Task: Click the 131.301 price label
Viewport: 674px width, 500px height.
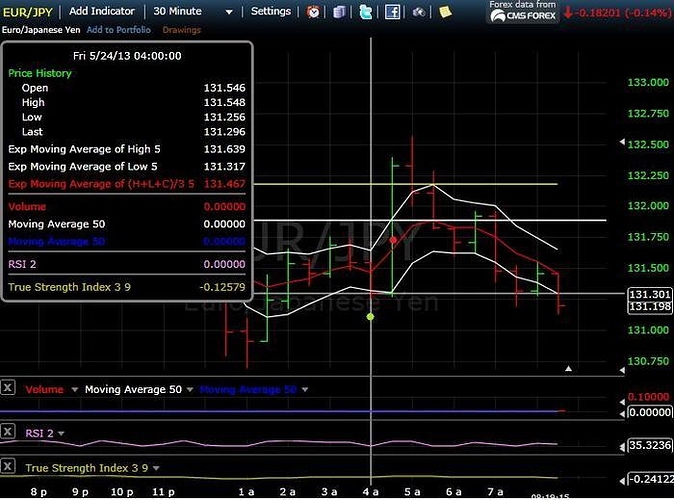Action: (x=649, y=294)
